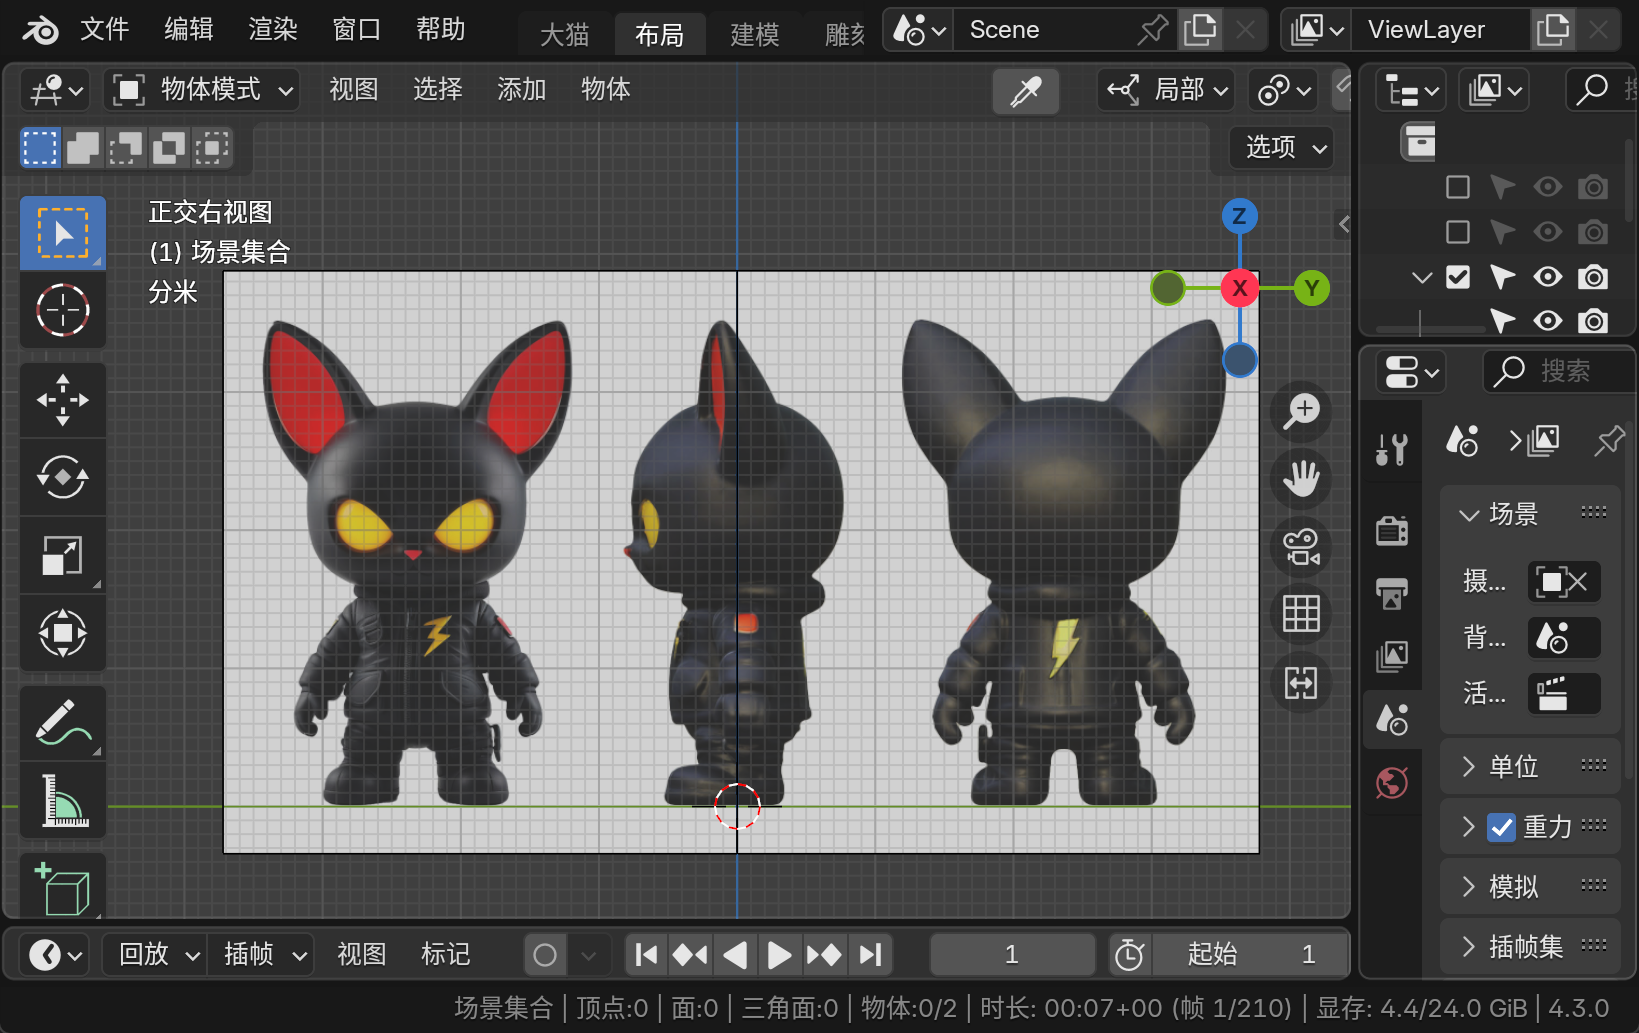This screenshot has height=1033, width=1639.
Task: Click the Blender logo menu
Action: [40, 30]
